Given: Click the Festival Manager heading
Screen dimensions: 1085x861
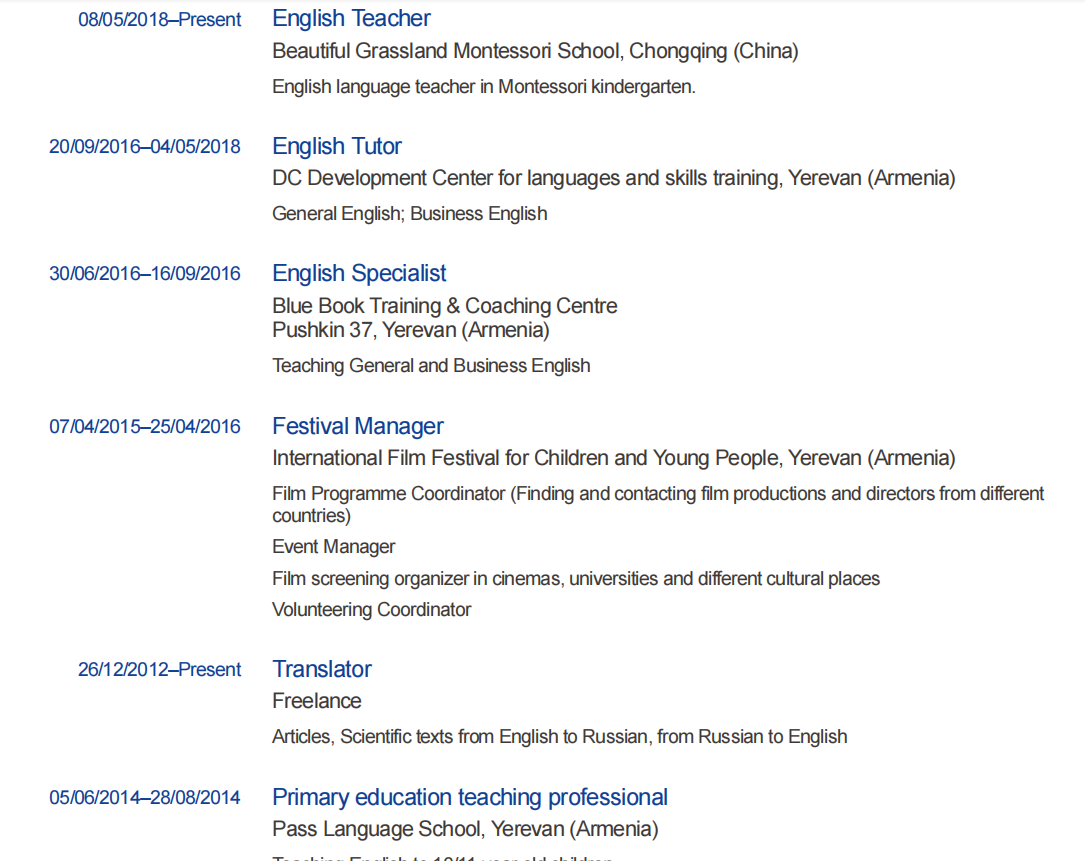Looking at the screenshot, I should 358,427.
